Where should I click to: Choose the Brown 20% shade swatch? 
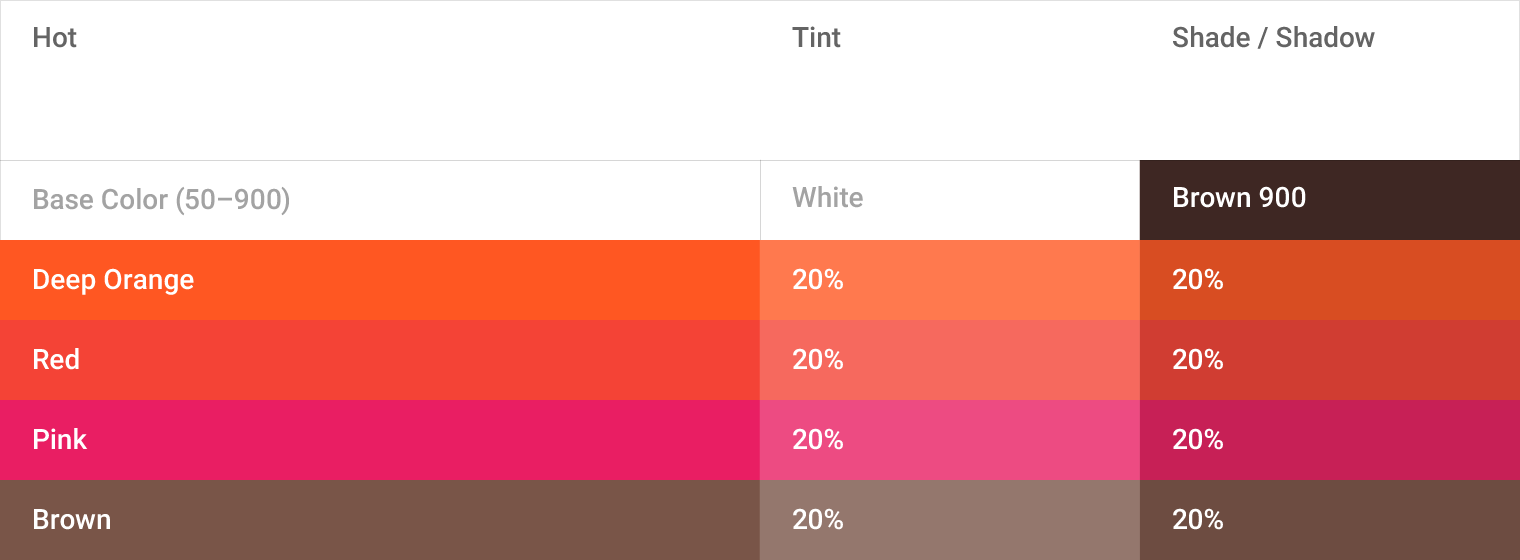click(x=1330, y=520)
